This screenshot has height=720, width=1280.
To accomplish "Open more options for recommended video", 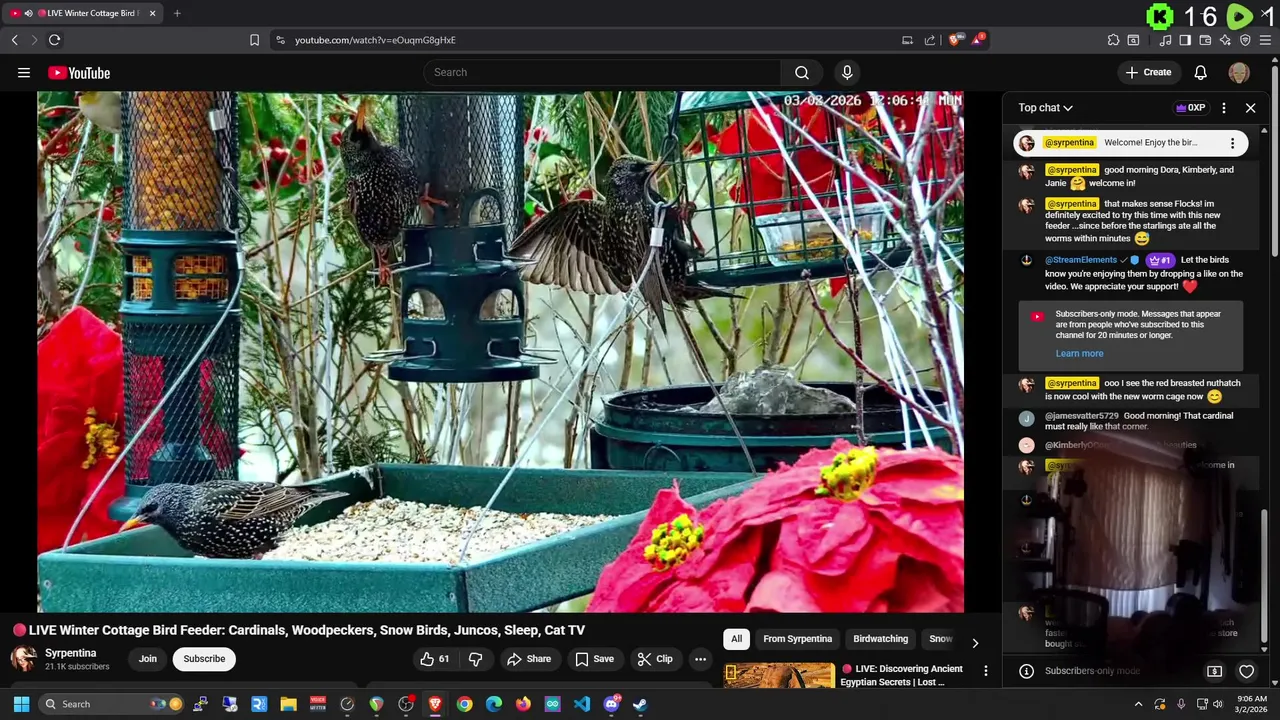I will click(985, 671).
